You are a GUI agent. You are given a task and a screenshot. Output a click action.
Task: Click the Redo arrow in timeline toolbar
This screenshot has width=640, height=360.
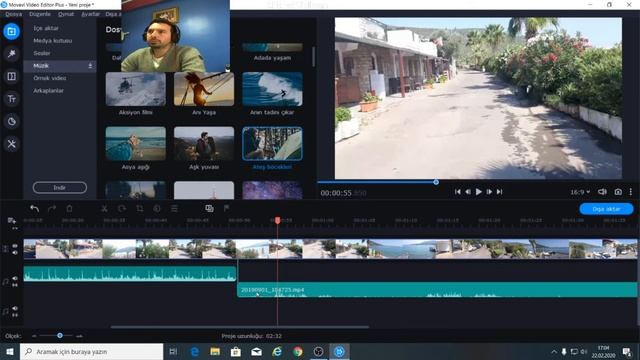coord(52,209)
